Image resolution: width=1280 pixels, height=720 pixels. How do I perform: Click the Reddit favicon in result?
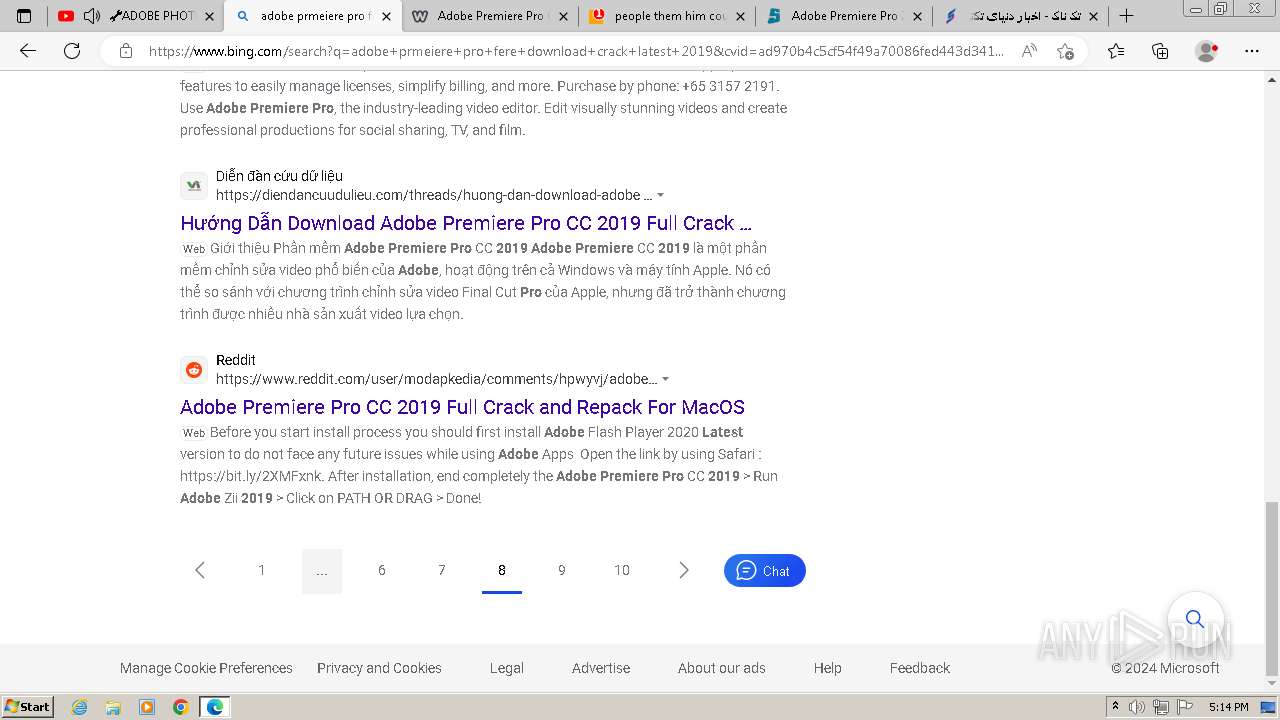[194, 370]
